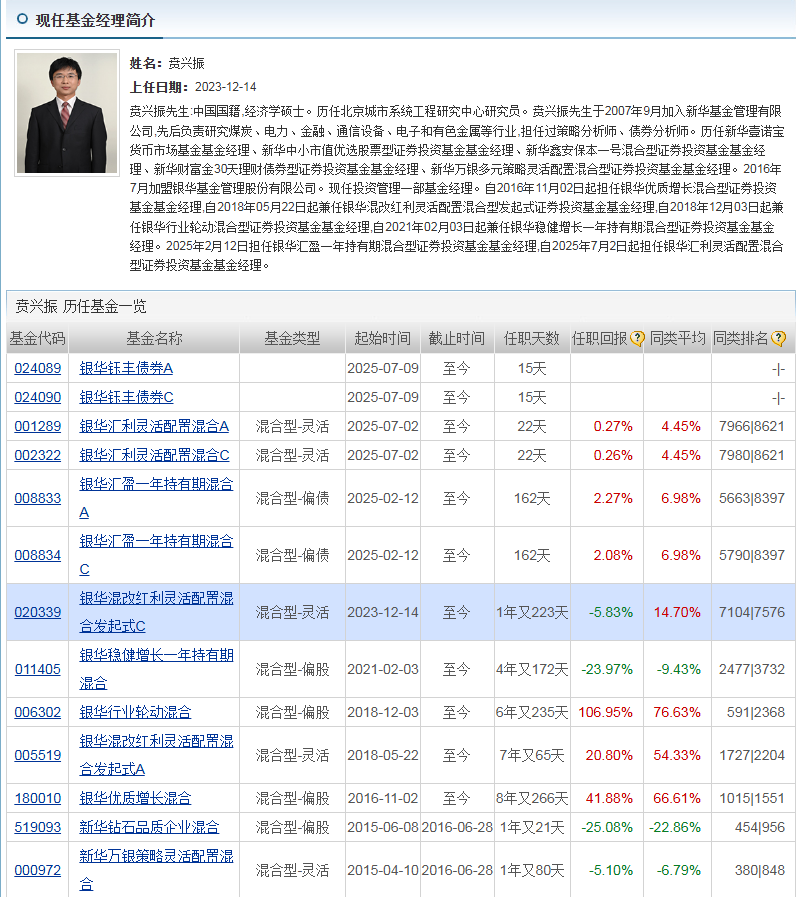Image resolution: width=802 pixels, height=897 pixels.
Task: Open fund code link 000972
Action: point(38,871)
